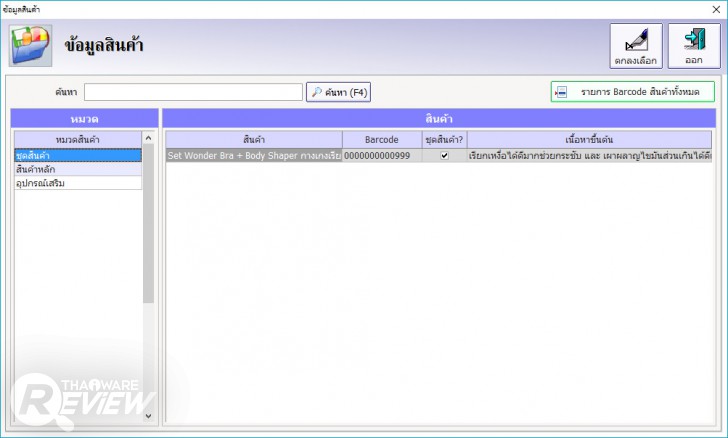Click the ค้นหา (F4) search button
Viewport: 728px width, 438px height.
tap(338, 92)
